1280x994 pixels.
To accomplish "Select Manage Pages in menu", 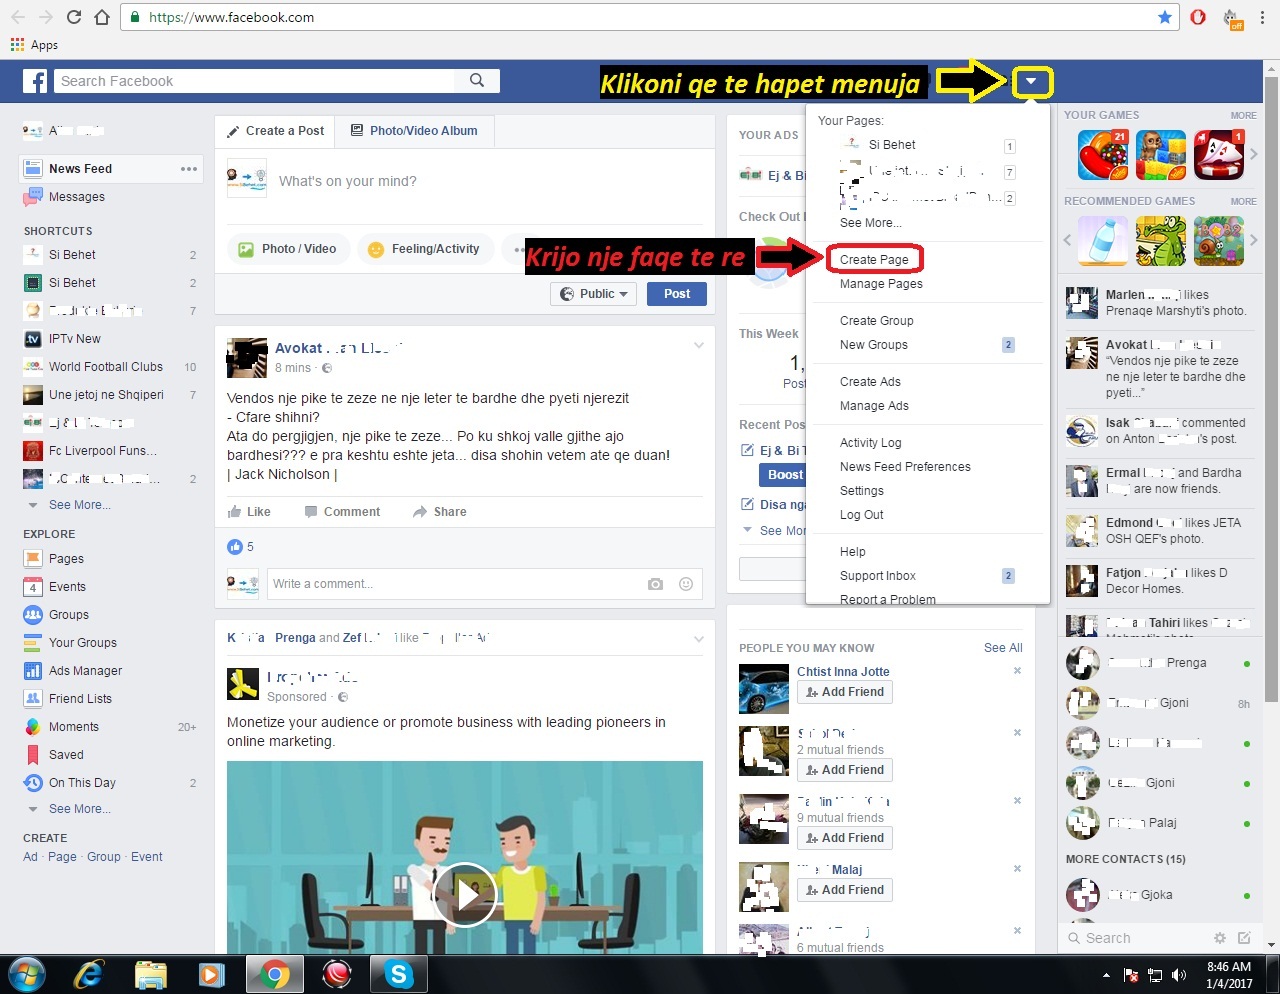I will 881,284.
